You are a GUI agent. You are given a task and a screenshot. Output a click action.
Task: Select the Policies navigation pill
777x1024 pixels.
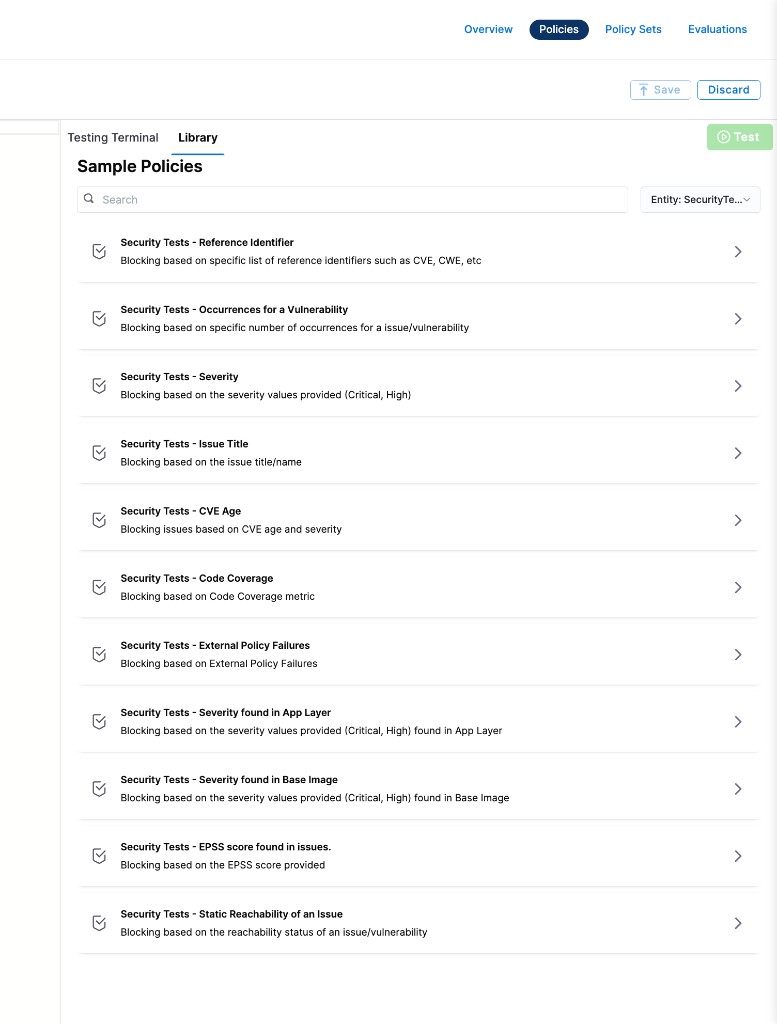click(x=559, y=29)
